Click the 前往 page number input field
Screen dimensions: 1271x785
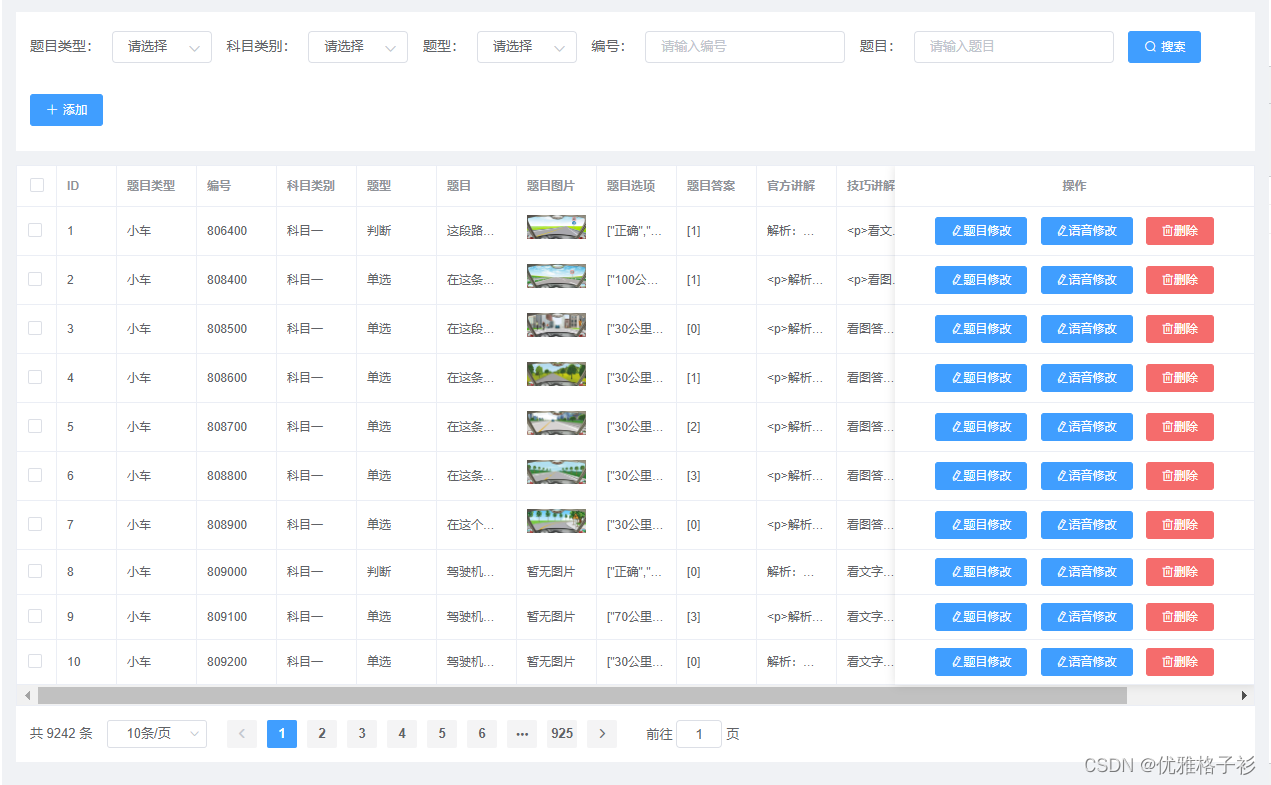pyautogui.click(x=698, y=733)
